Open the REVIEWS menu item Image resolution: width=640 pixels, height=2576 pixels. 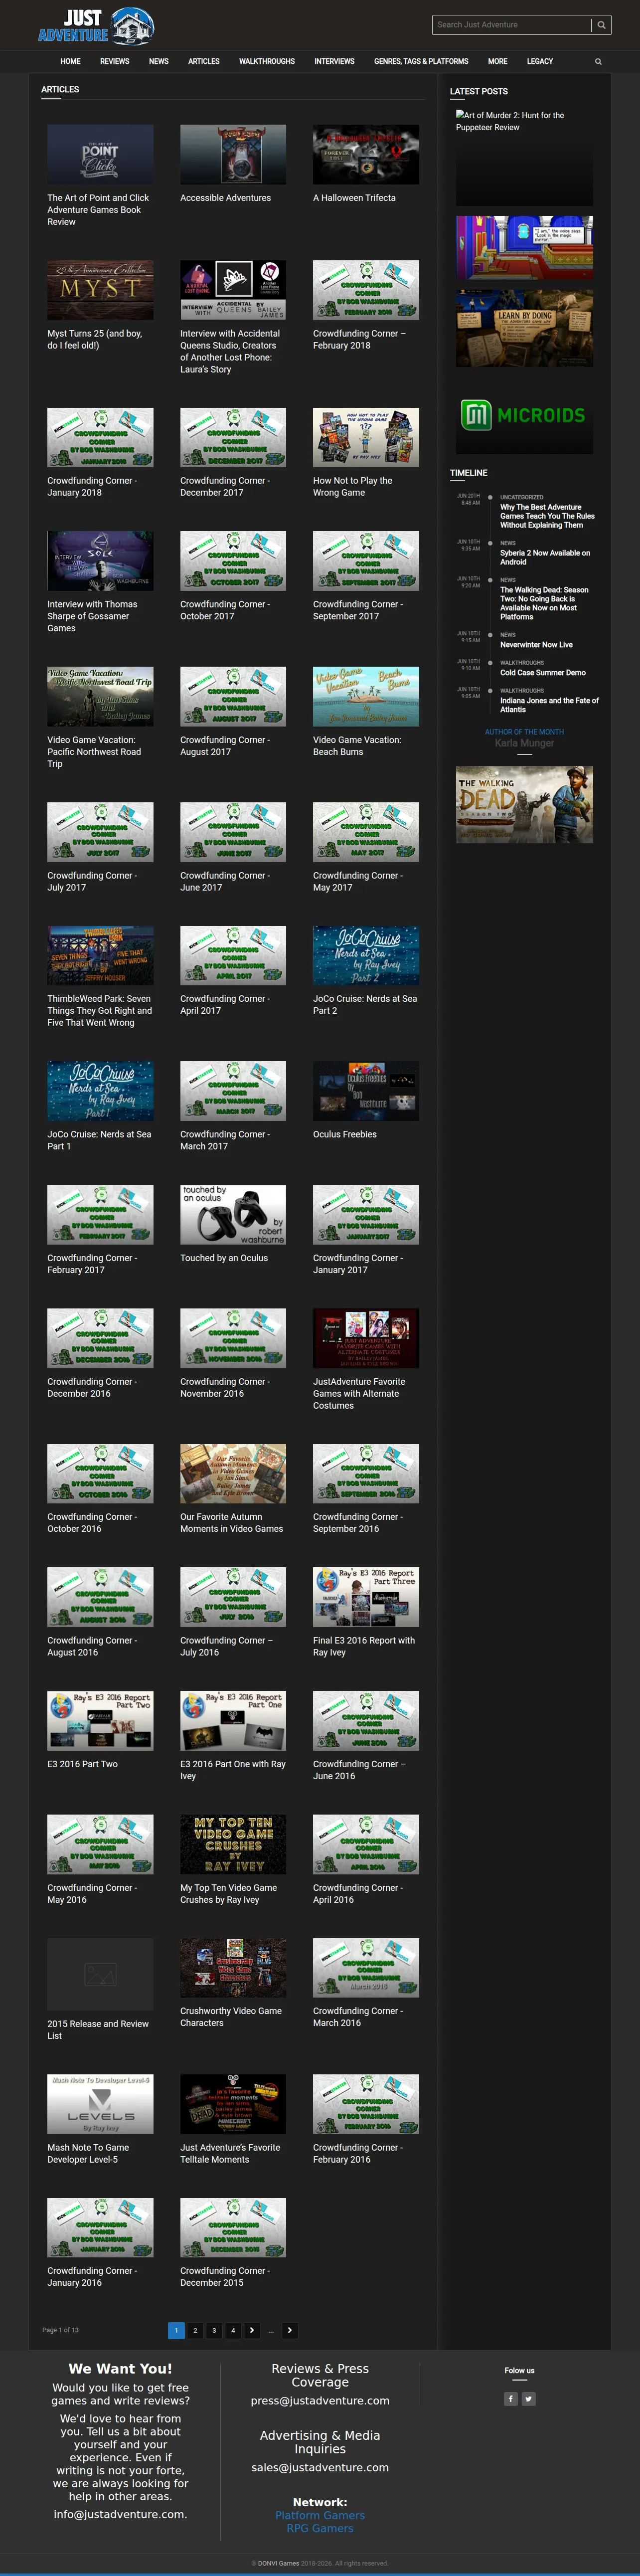[115, 62]
